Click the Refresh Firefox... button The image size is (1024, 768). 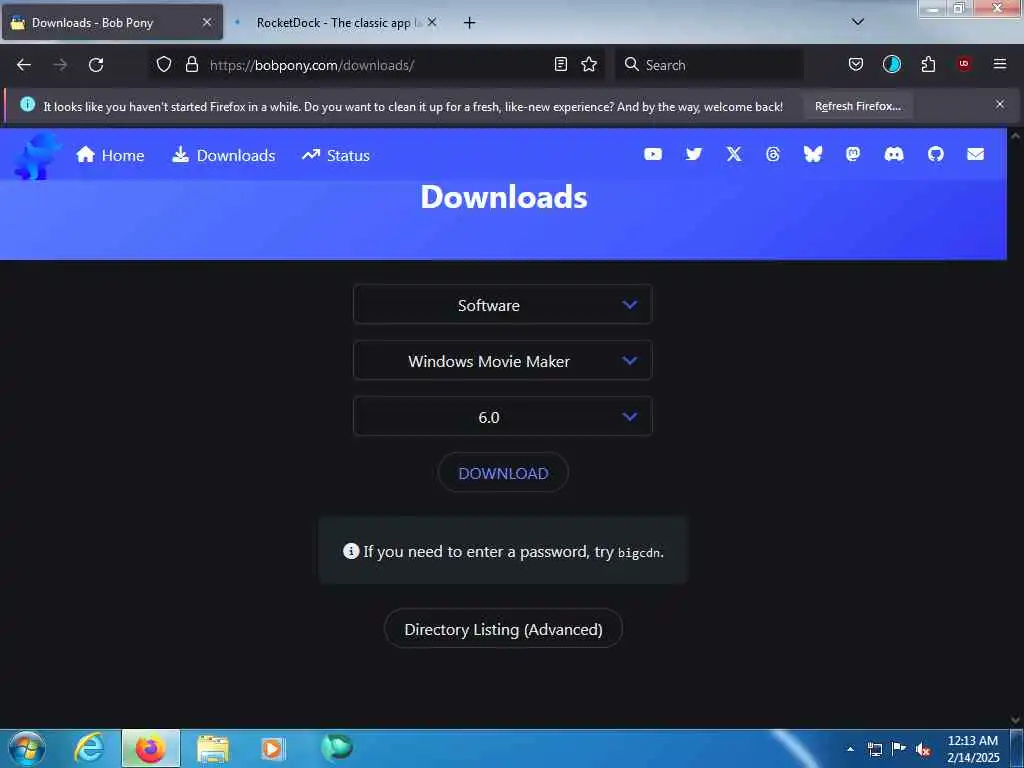(x=857, y=106)
